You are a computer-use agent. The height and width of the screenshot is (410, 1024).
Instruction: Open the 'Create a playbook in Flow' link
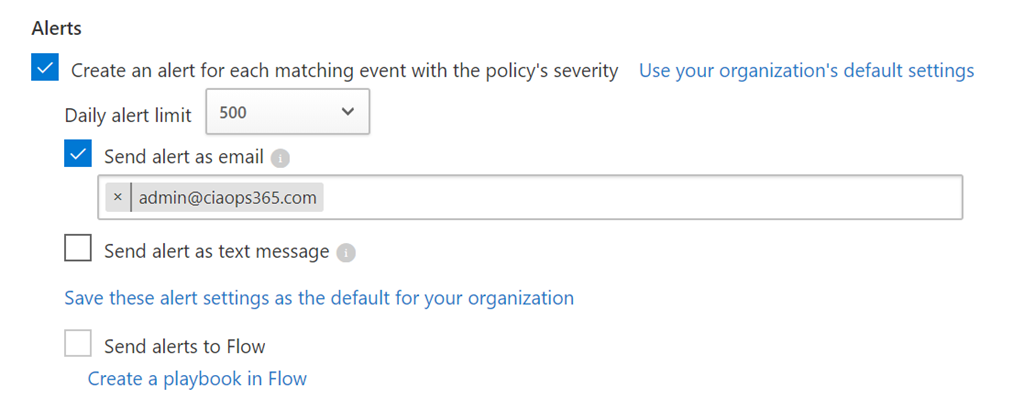[x=197, y=379]
